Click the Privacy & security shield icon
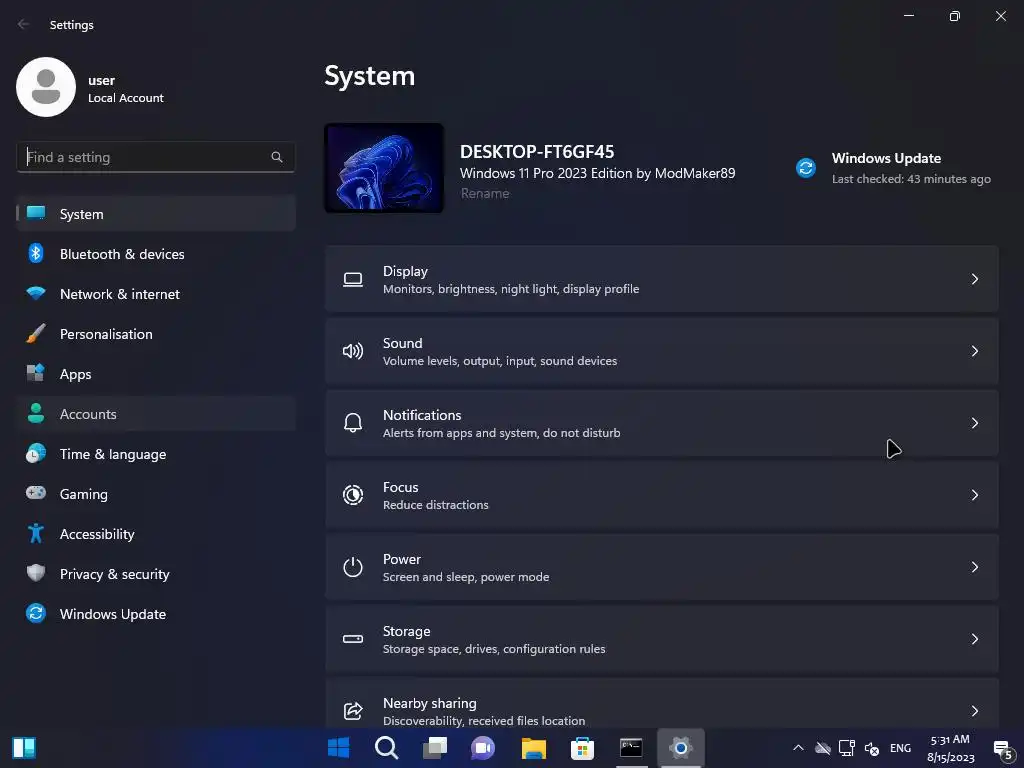Viewport: 1024px width, 768px height. coord(36,573)
